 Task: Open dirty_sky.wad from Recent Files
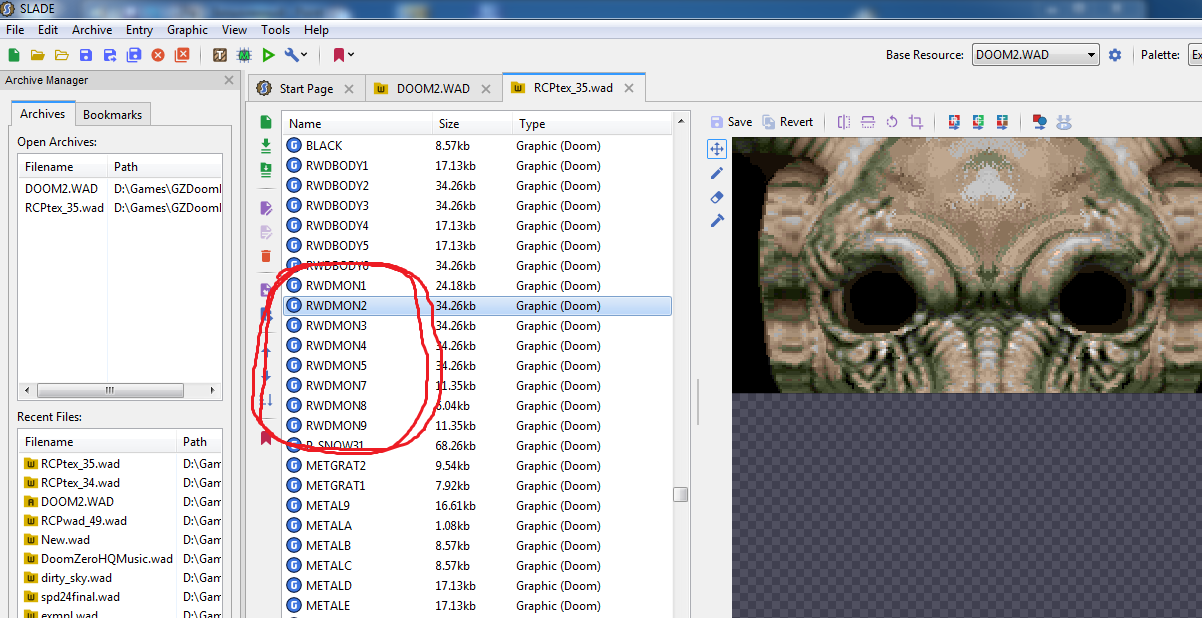[120, 578]
